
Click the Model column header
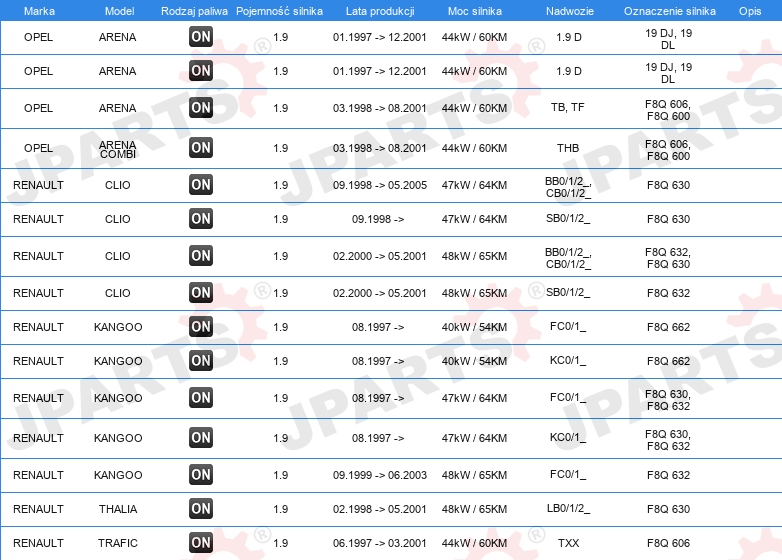pyautogui.click(x=119, y=11)
